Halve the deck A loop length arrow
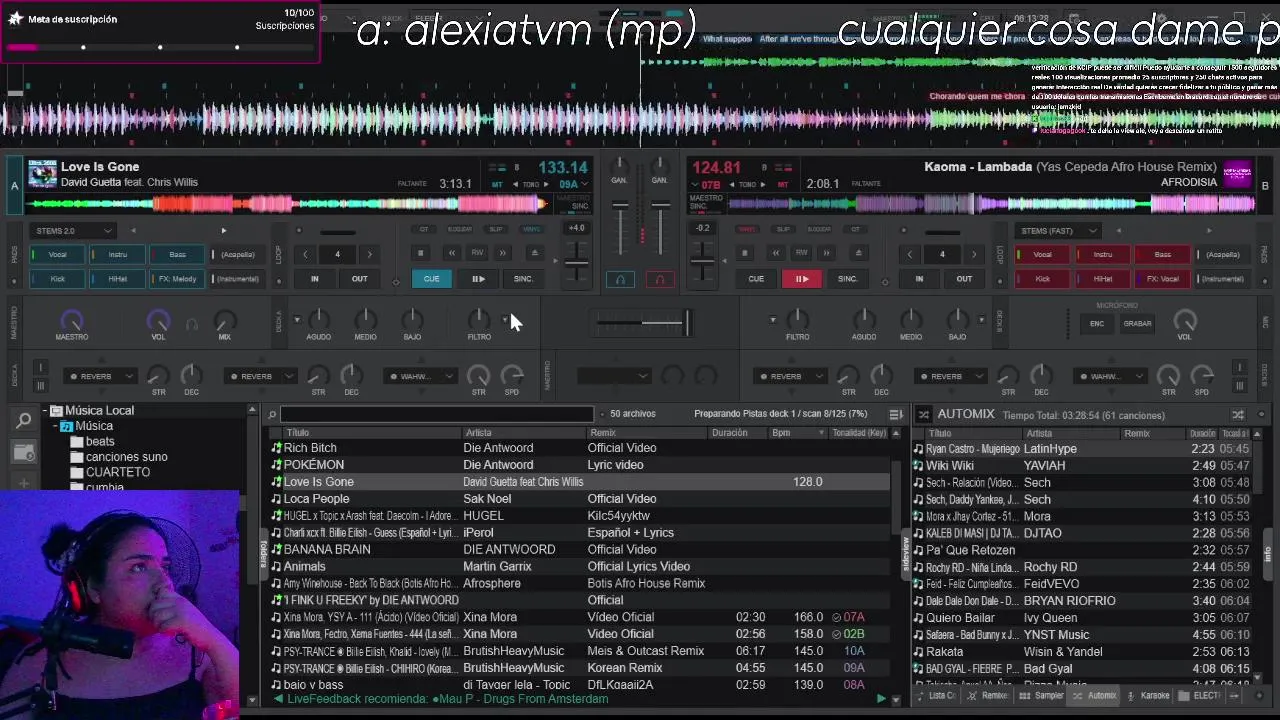 (306, 254)
